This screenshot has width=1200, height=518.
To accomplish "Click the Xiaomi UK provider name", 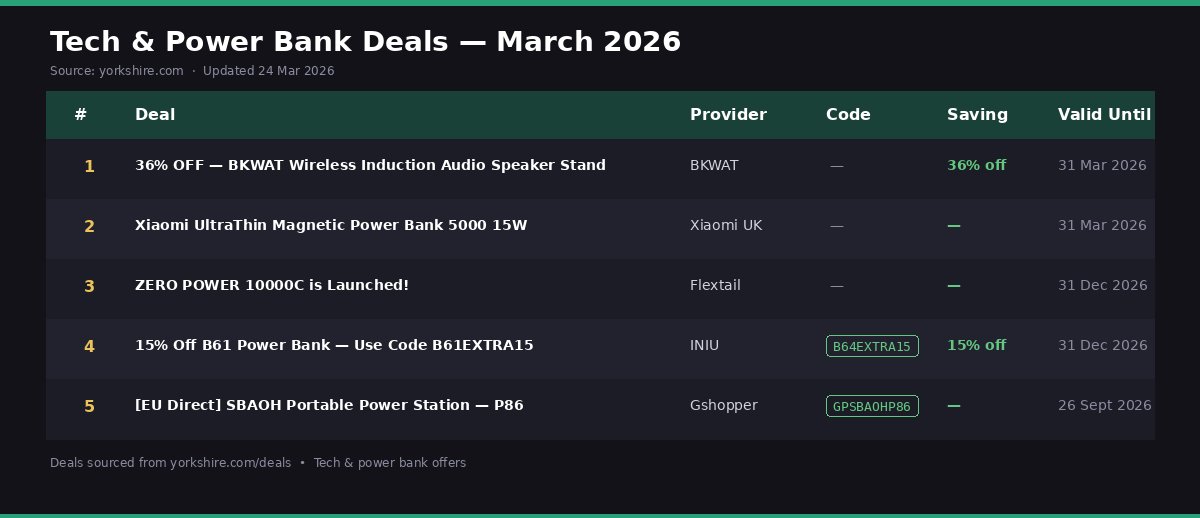I will [x=726, y=225].
